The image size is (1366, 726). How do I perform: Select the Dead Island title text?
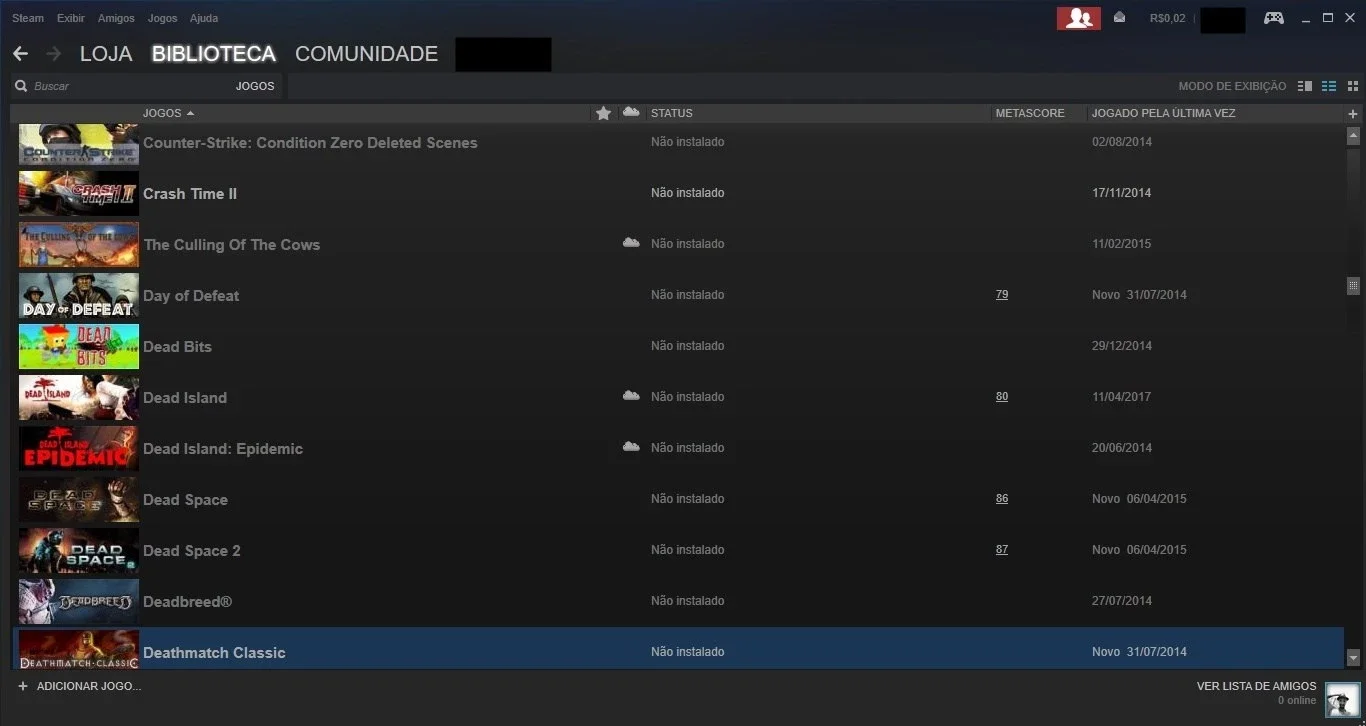(x=185, y=398)
